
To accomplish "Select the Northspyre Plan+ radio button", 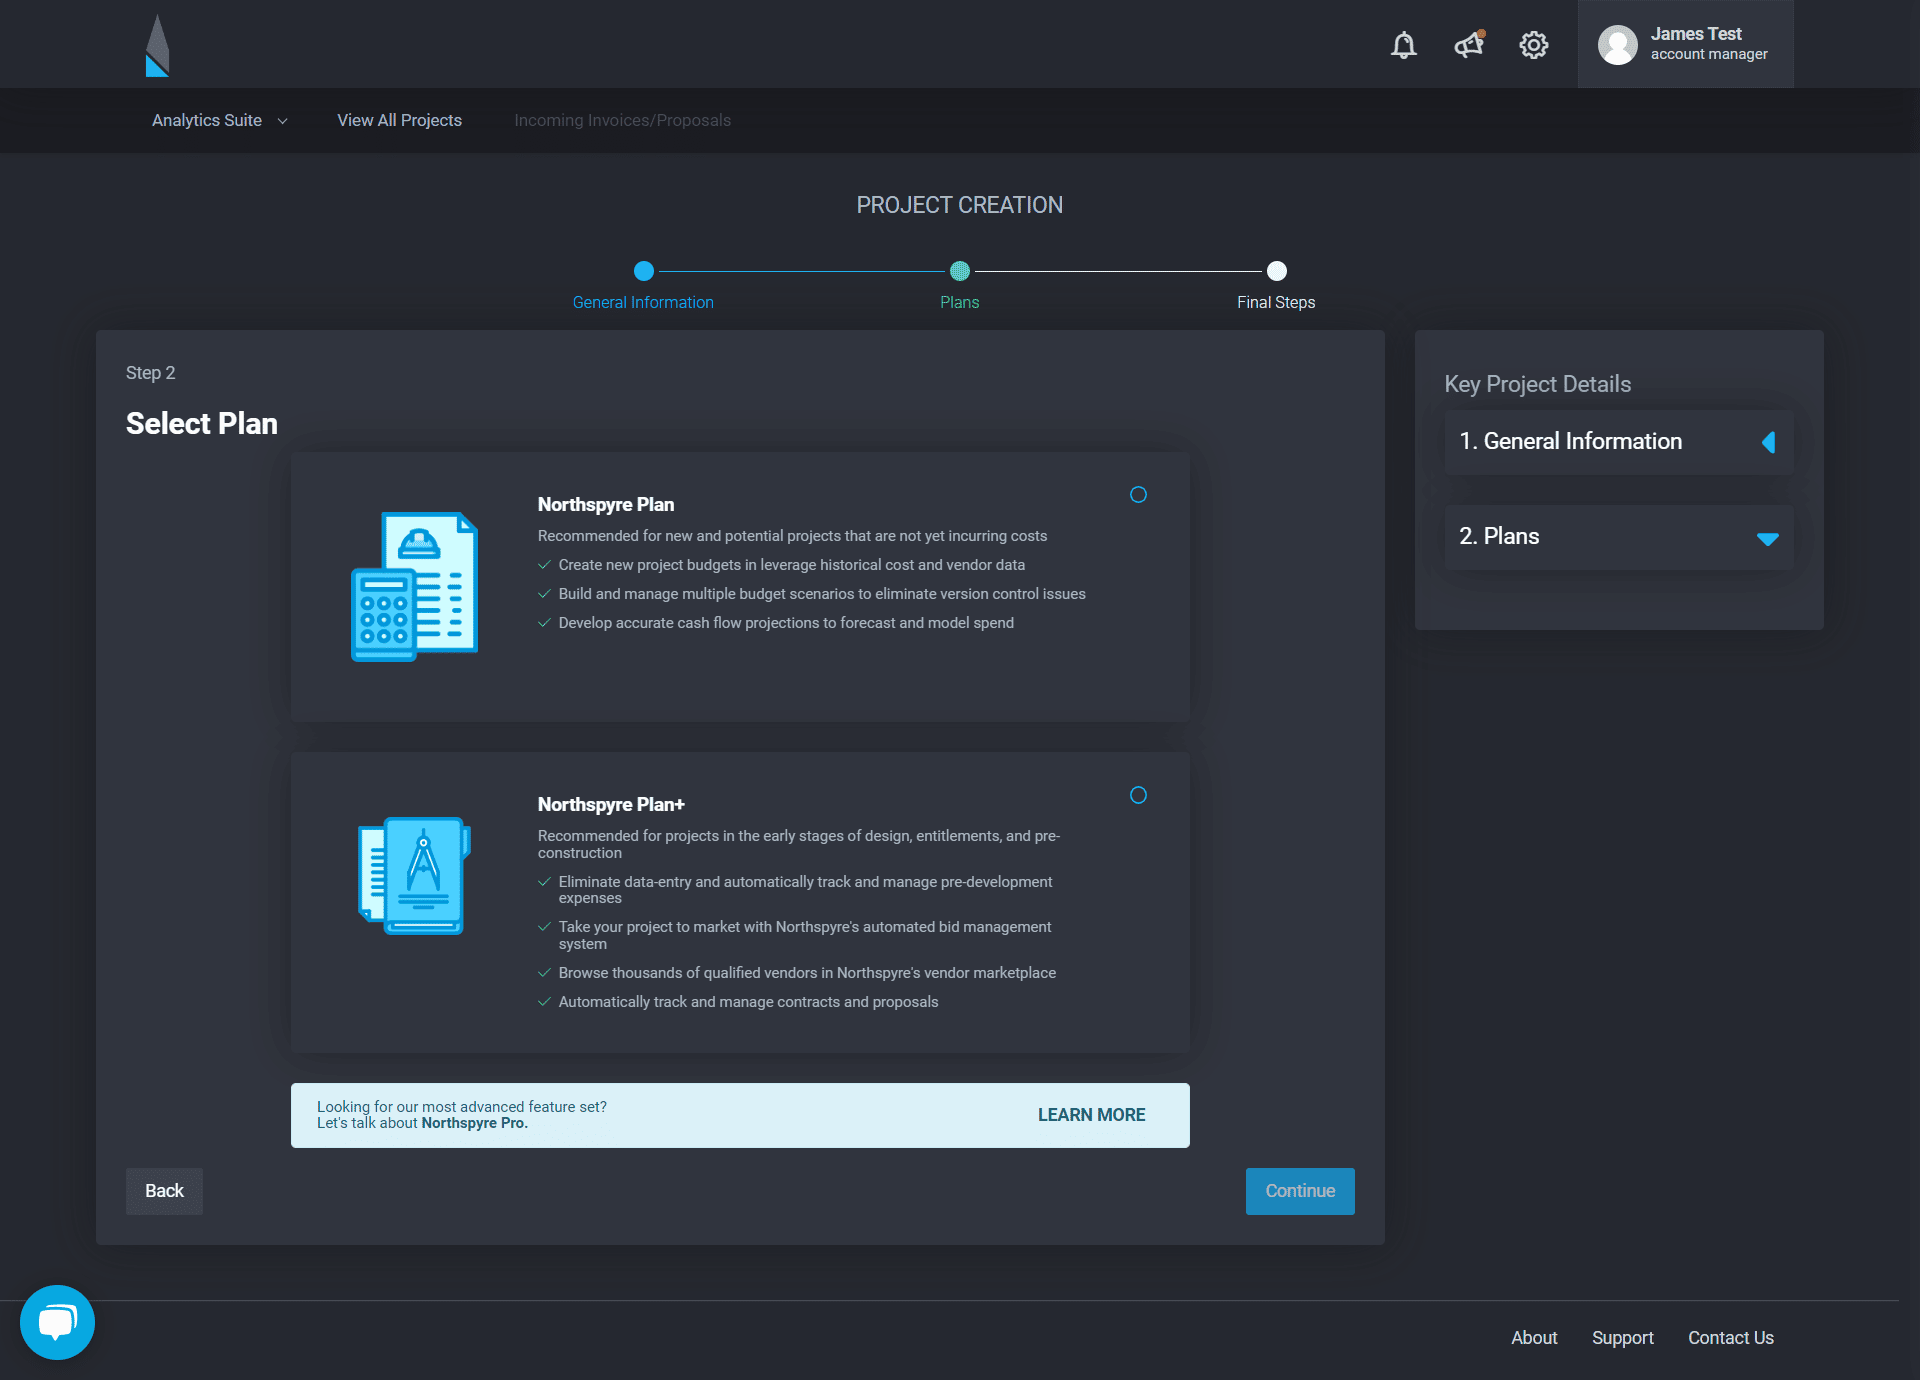I will (1138, 795).
